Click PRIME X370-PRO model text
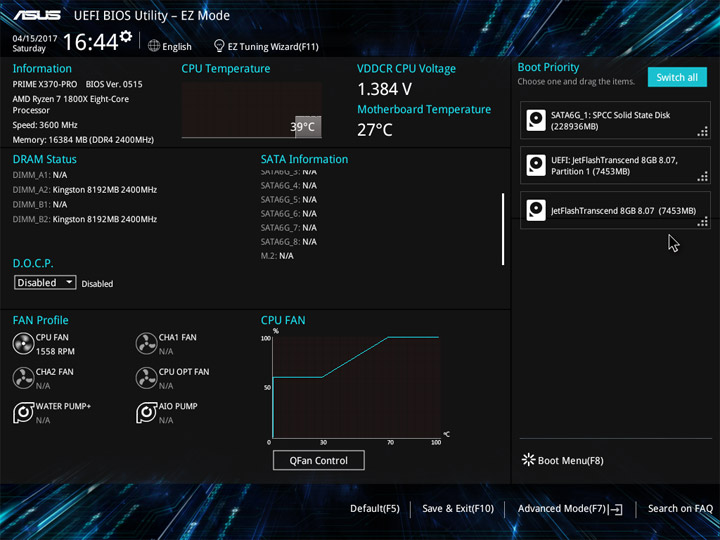The image size is (720, 540). [45, 84]
